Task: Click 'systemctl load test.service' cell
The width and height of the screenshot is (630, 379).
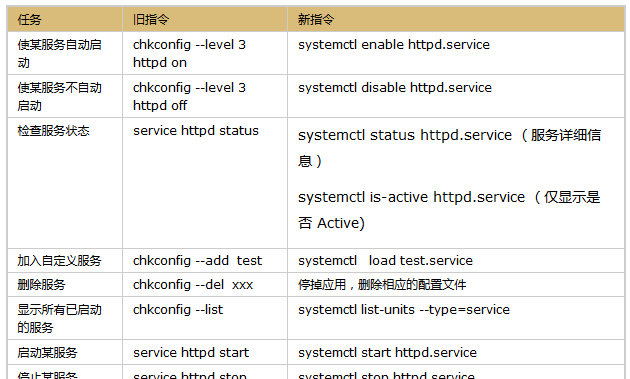Action: click(456, 260)
